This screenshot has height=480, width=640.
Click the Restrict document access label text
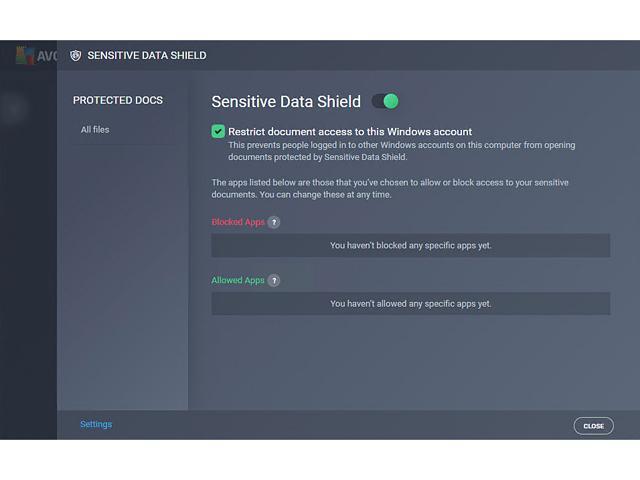(350, 131)
